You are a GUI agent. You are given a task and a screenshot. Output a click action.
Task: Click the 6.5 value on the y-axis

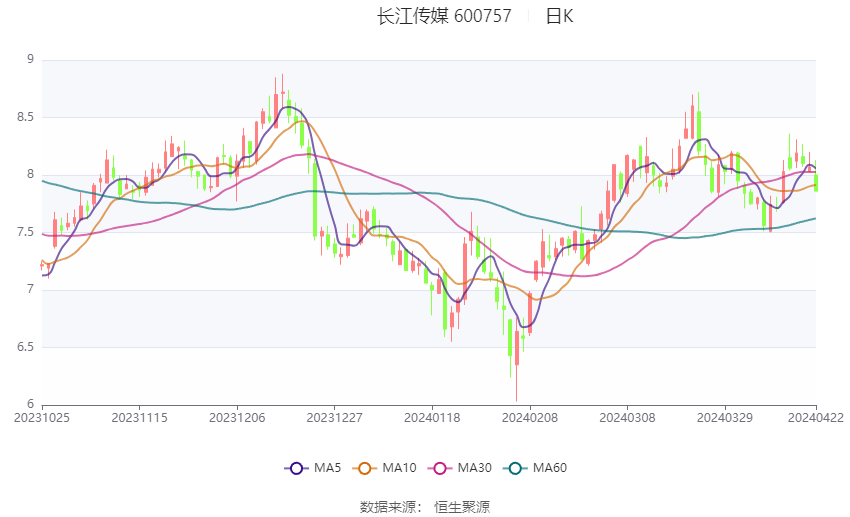25,347
